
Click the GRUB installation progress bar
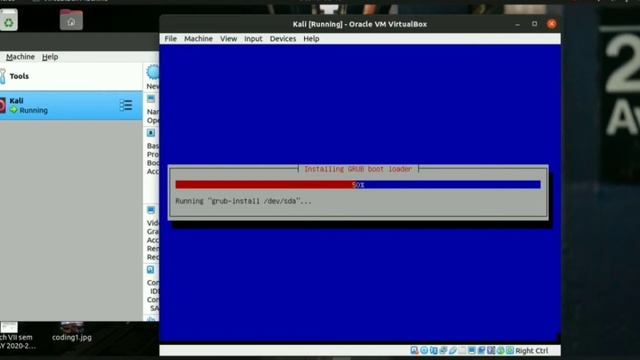coord(358,185)
